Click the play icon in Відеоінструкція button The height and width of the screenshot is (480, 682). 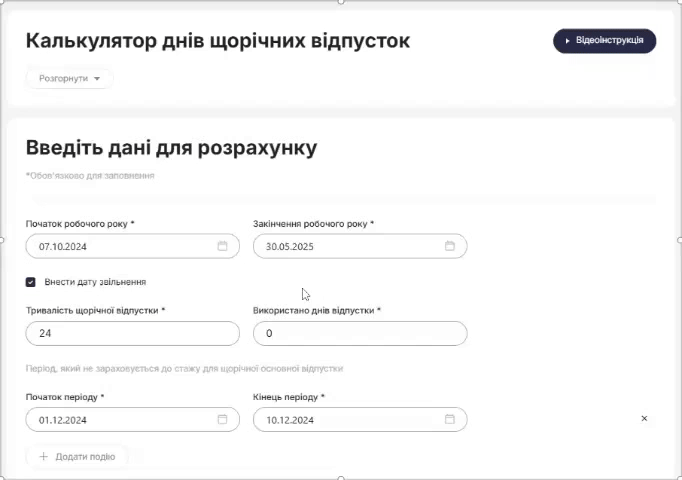click(567, 41)
